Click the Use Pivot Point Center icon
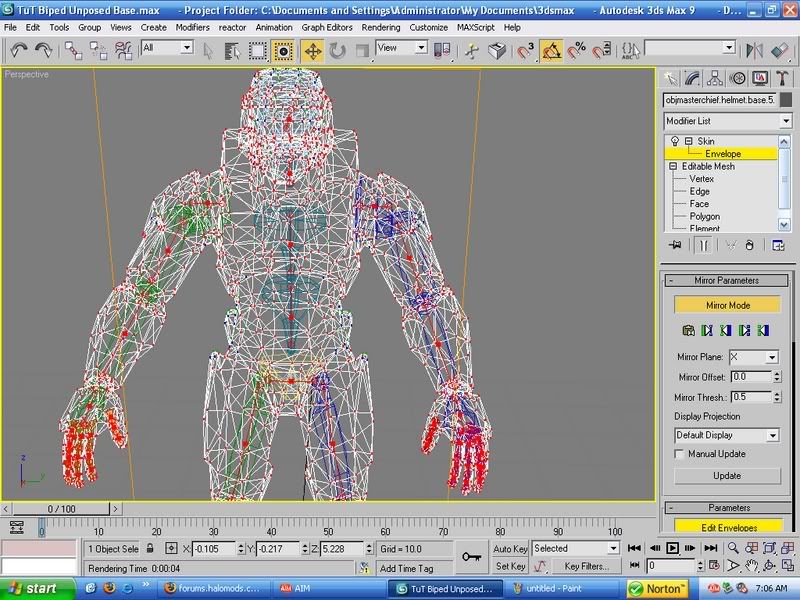 [442, 51]
